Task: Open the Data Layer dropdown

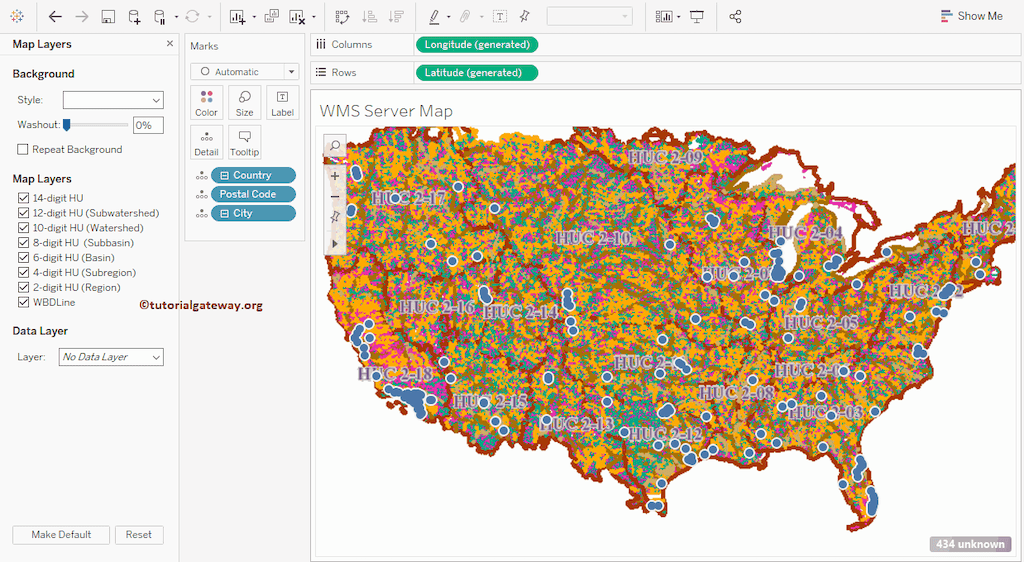Action: click(x=111, y=357)
